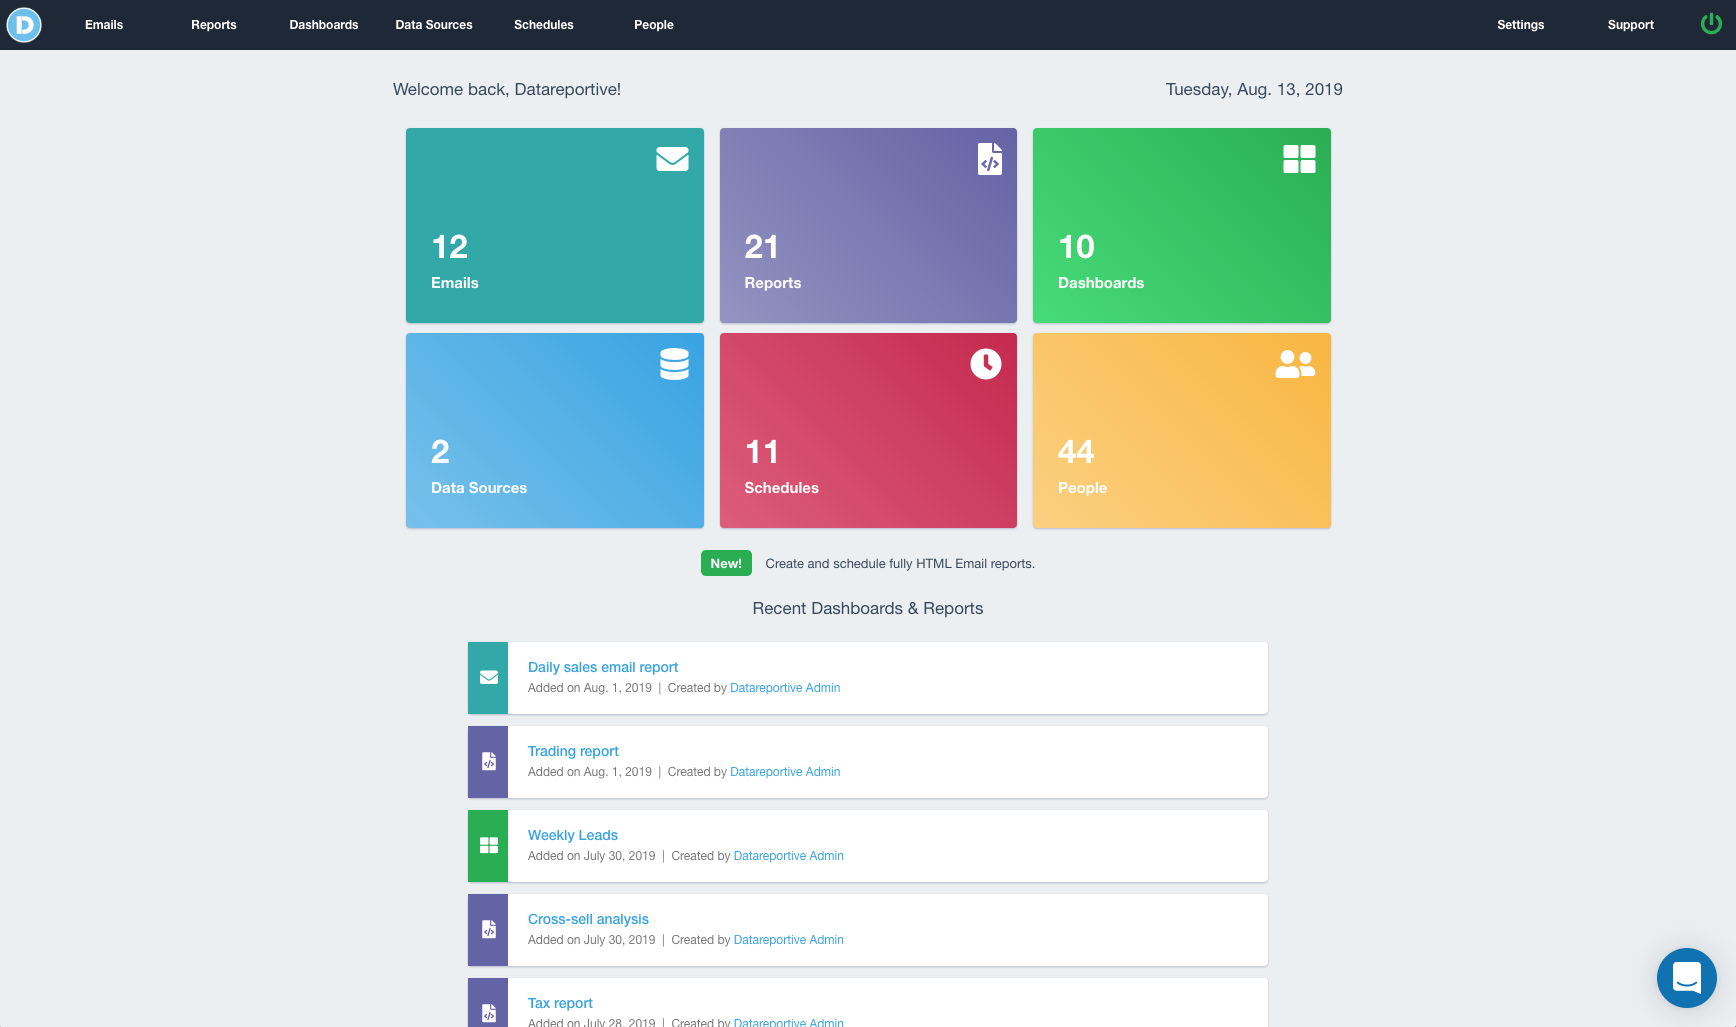1736x1027 pixels.
Task: Open Settings from the top bar
Action: click(1520, 24)
